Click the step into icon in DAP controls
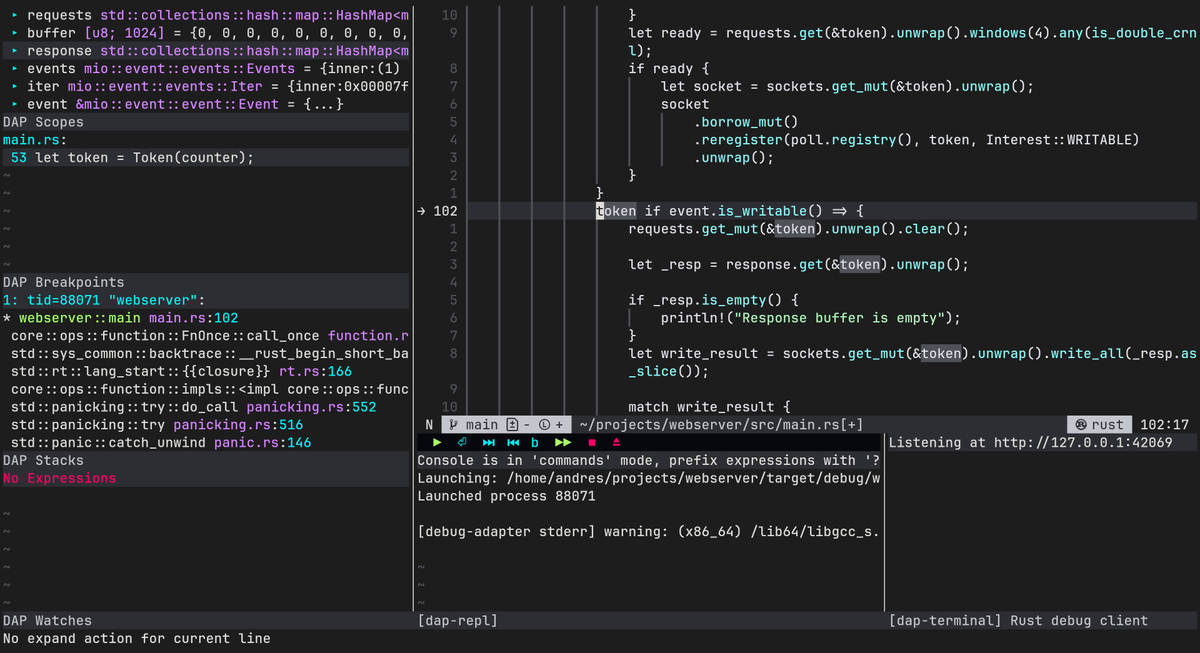1200x653 pixels. pyautogui.click(x=462, y=442)
